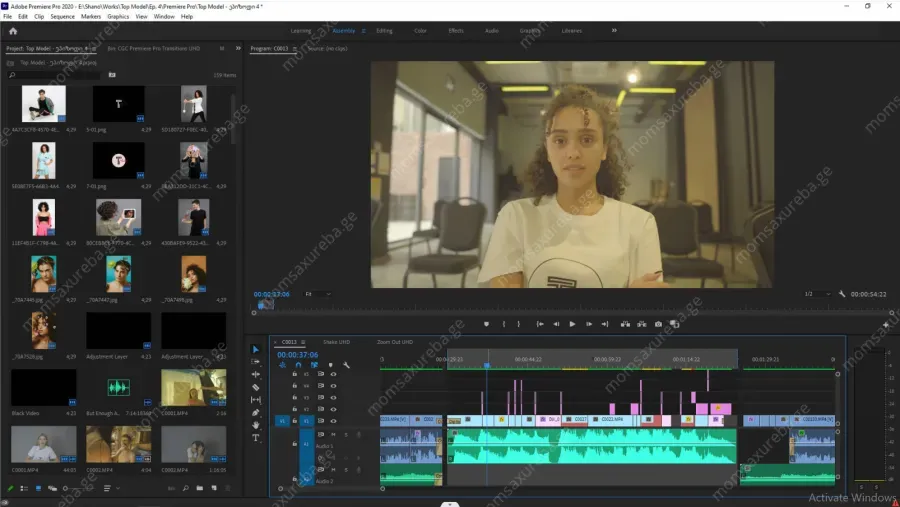Image resolution: width=900 pixels, height=507 pixels.
Task: Toggle V1 track output eye icon
Action: click(x=333, y=421)
